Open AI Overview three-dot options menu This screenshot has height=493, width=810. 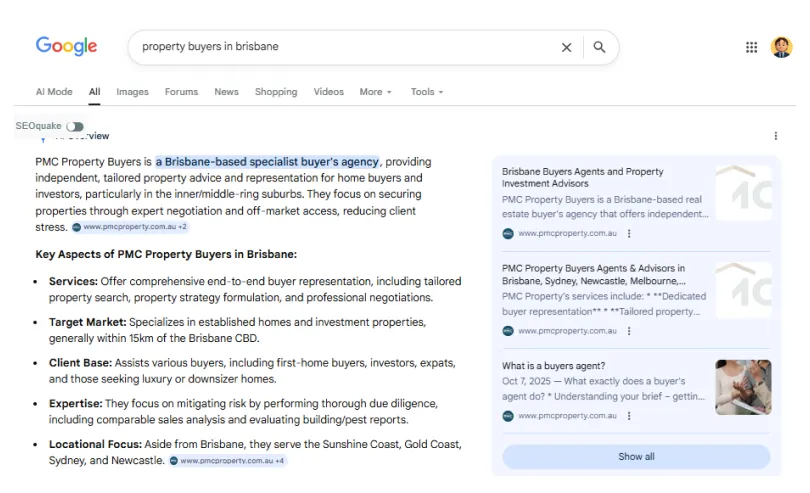tap(775, 136)
